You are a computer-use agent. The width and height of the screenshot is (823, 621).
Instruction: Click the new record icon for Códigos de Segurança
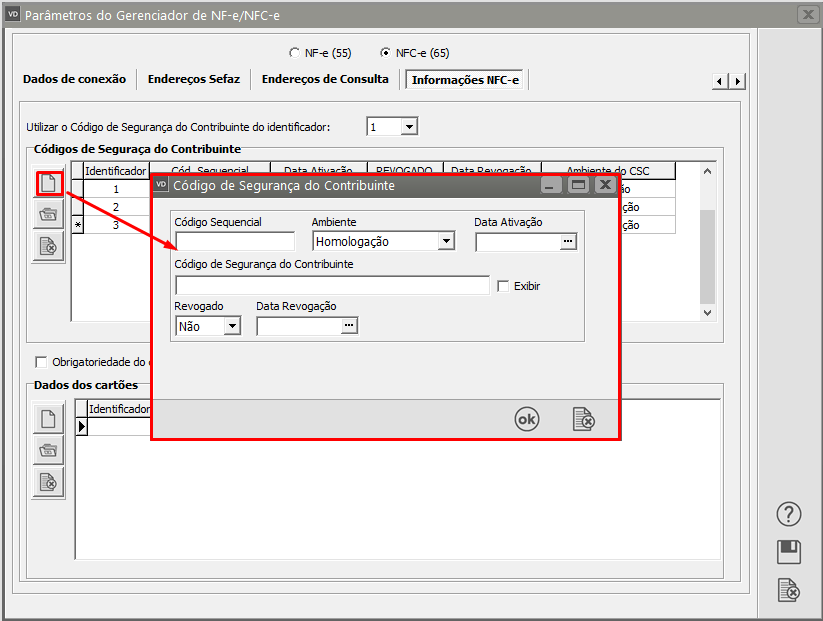tap(48, 184)
